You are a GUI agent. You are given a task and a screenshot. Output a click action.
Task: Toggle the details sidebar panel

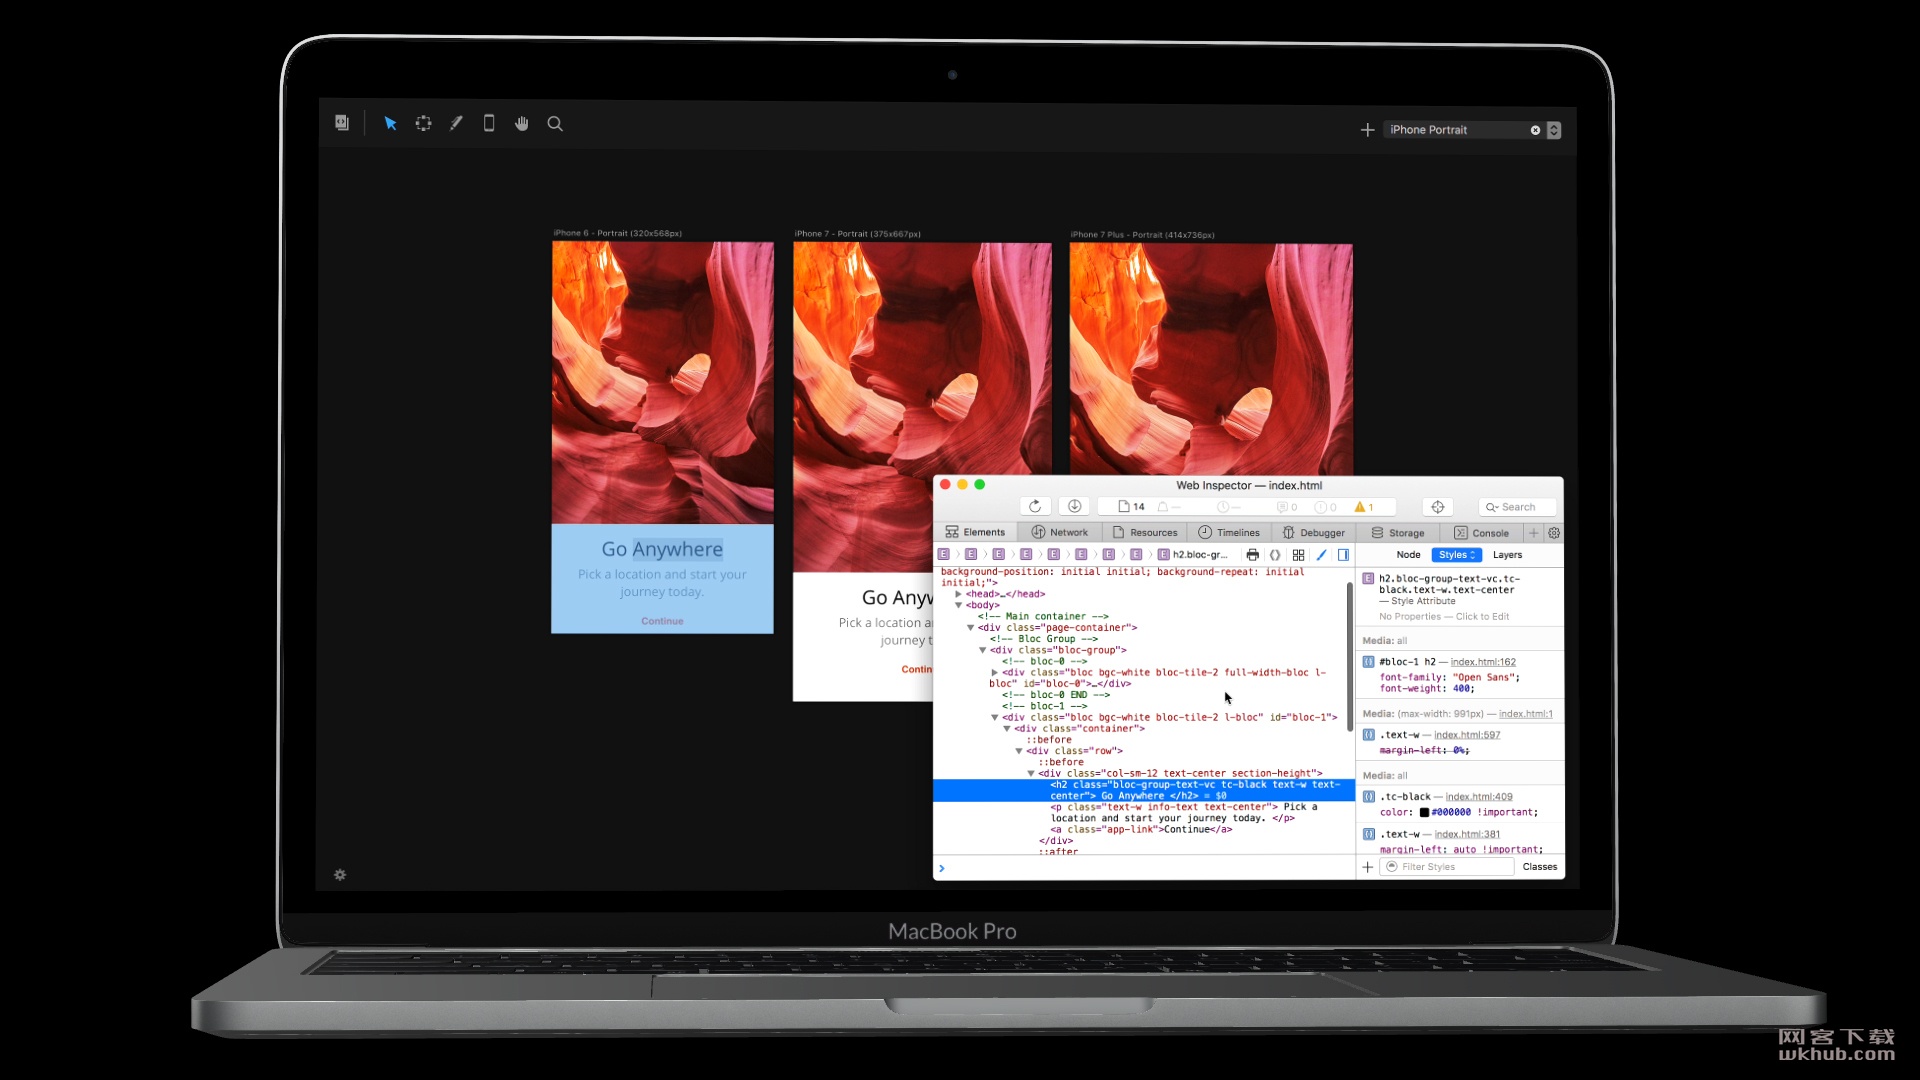click(x=1343, y=555)
